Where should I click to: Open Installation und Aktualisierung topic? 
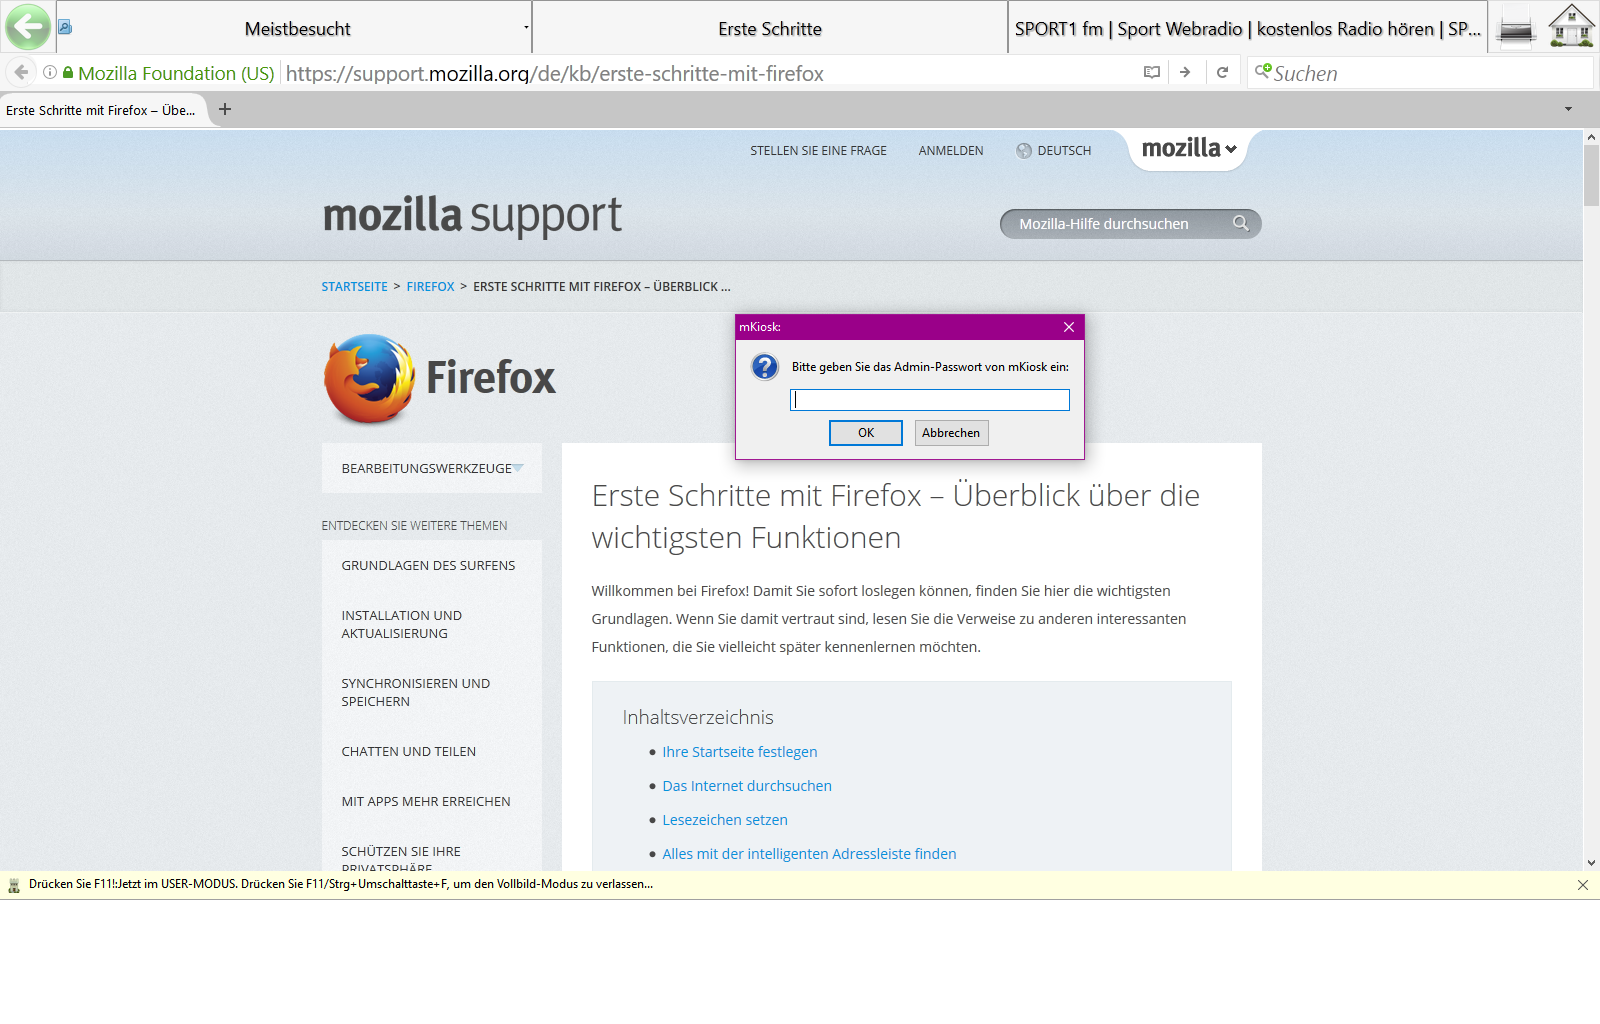(x=402, y=625)
